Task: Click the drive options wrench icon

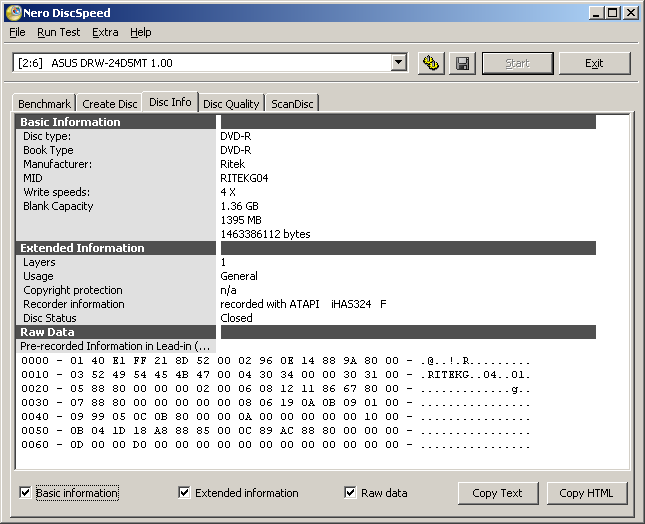Action: tap(431, 63)
